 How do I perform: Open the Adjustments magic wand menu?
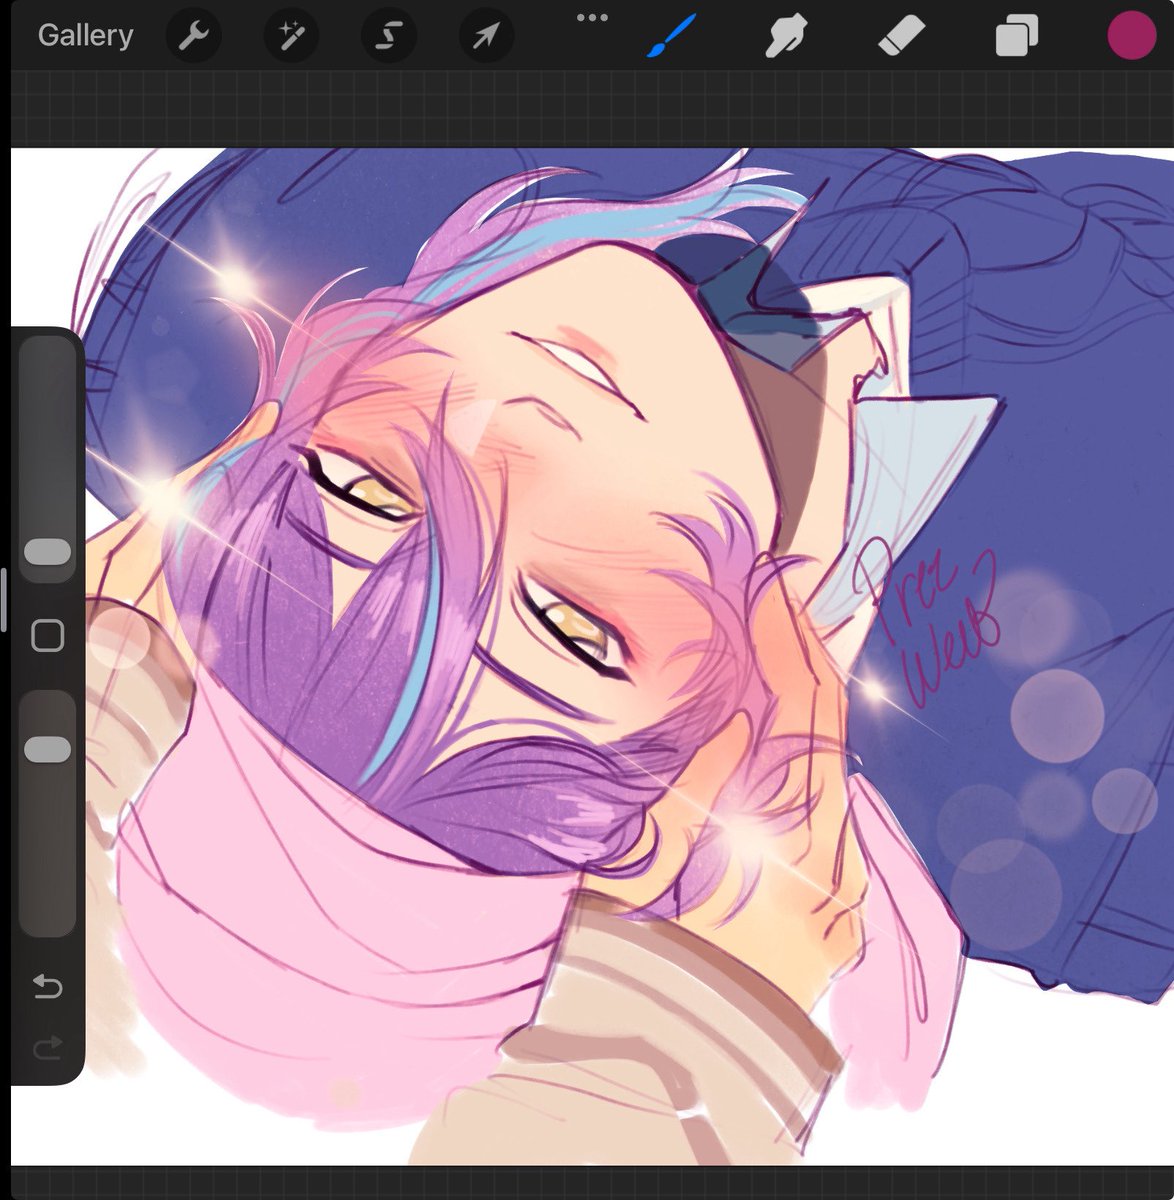290,36
